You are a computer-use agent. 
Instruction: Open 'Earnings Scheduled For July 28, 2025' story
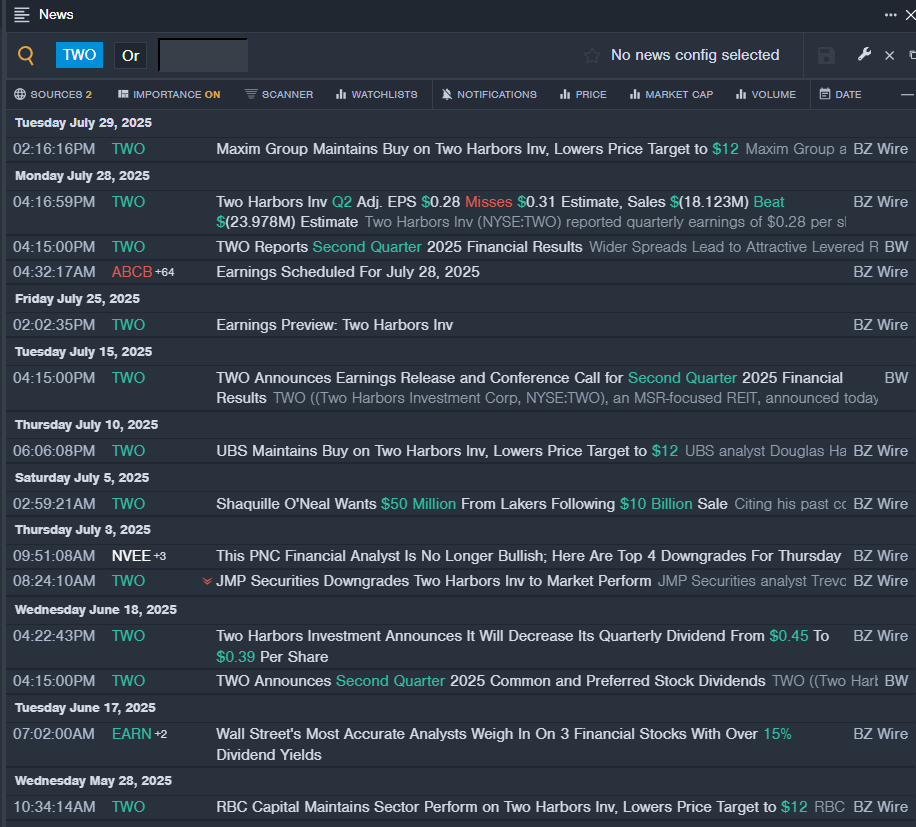point(348,272)
